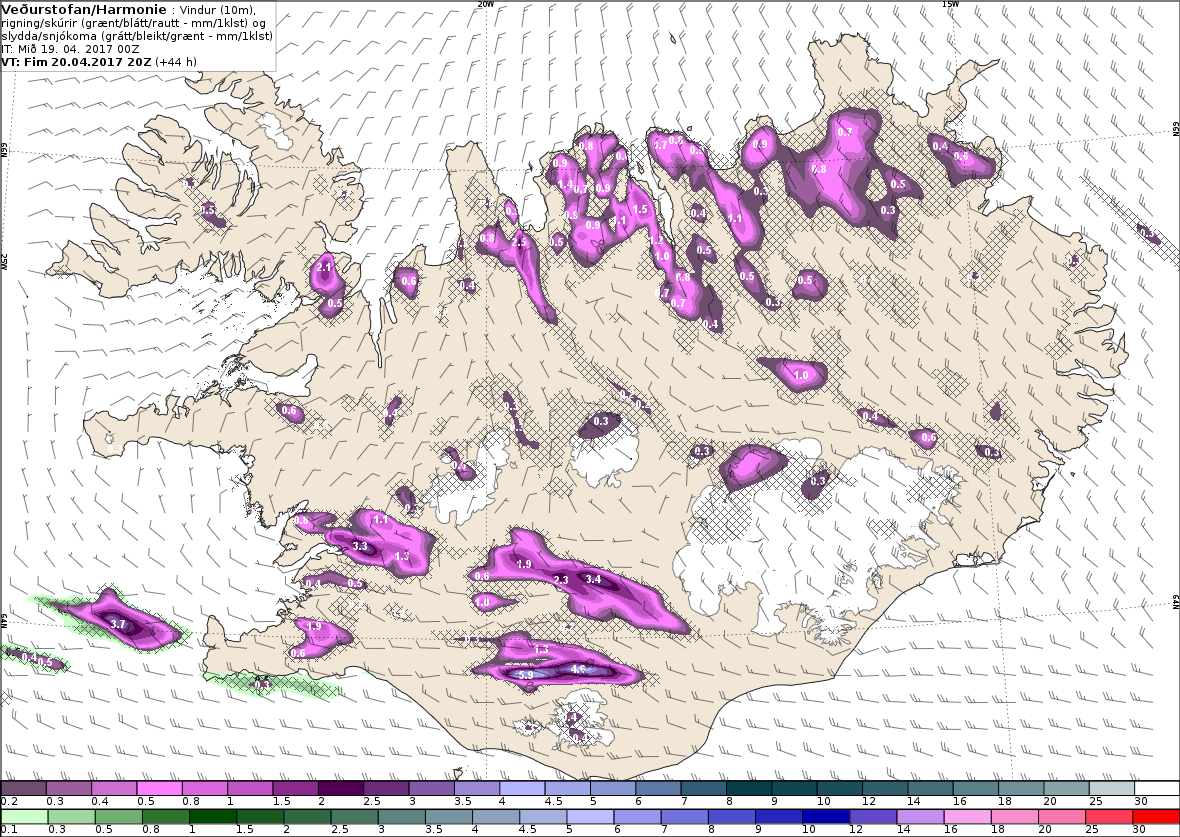Click the 4.6 precipitation value label
Image resolution: width=1180 pixels, height=837 pixels.
click(578, 668)
